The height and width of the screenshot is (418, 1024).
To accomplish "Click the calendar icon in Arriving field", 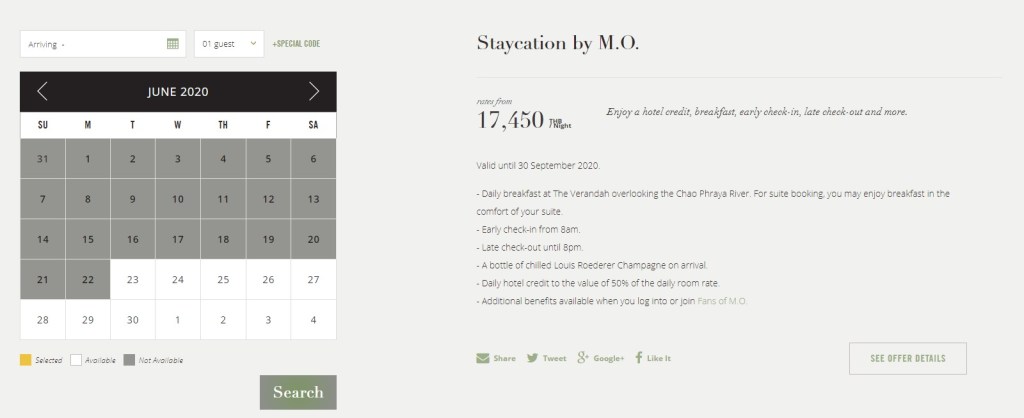I will coord(172,44).
